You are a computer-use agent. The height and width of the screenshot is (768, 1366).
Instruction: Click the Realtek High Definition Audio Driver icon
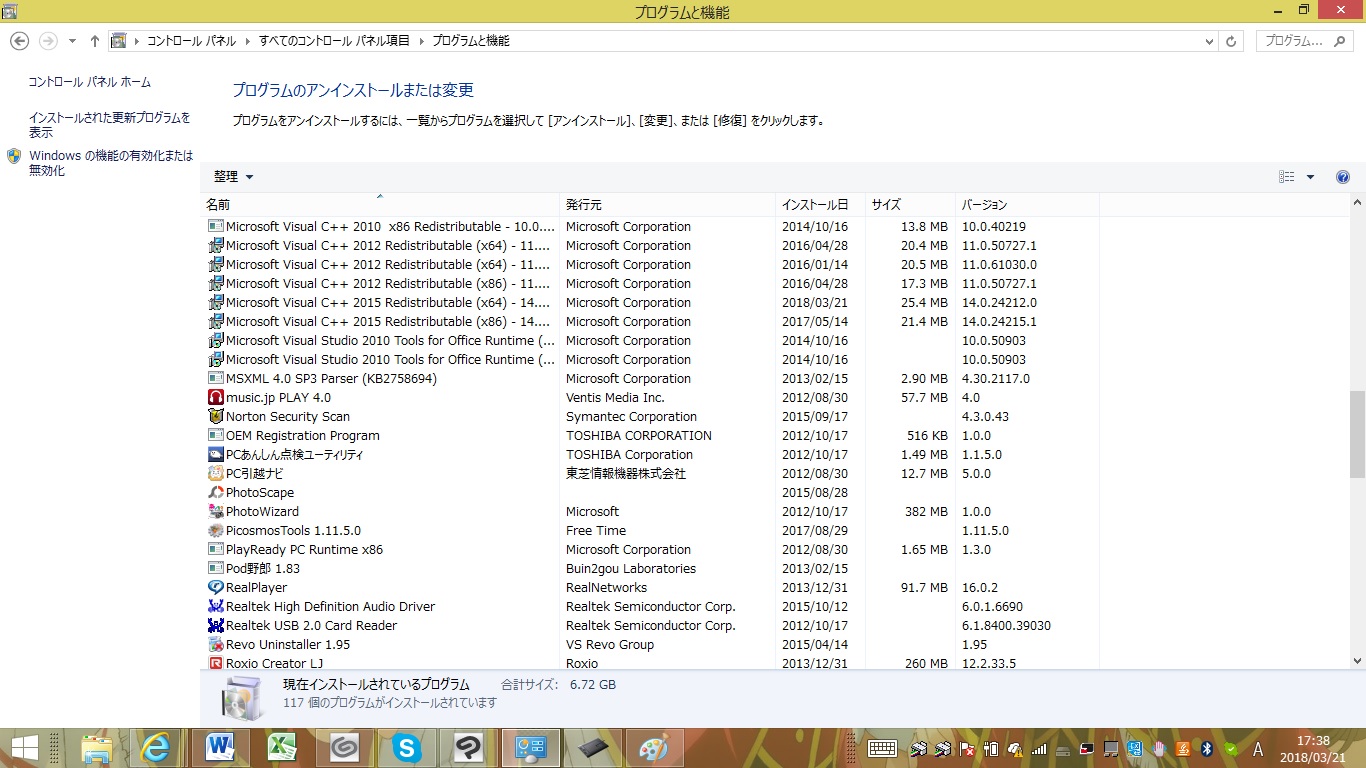(x=215, y=607)
